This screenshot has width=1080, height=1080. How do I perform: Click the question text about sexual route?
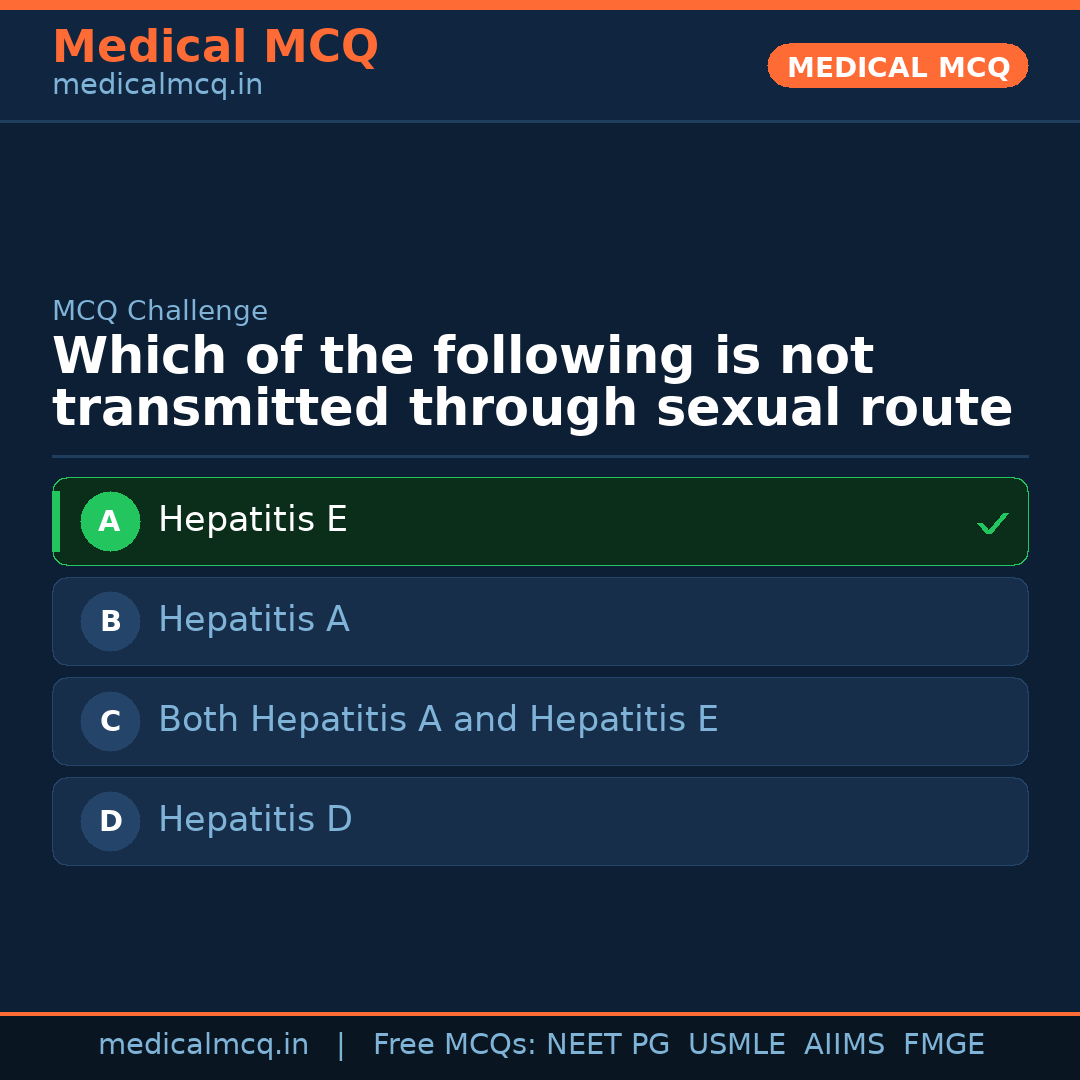[x=532, y=383]
